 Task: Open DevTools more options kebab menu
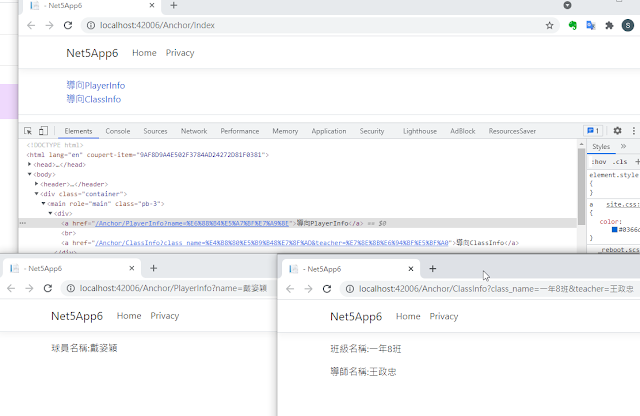click(633, 131)
